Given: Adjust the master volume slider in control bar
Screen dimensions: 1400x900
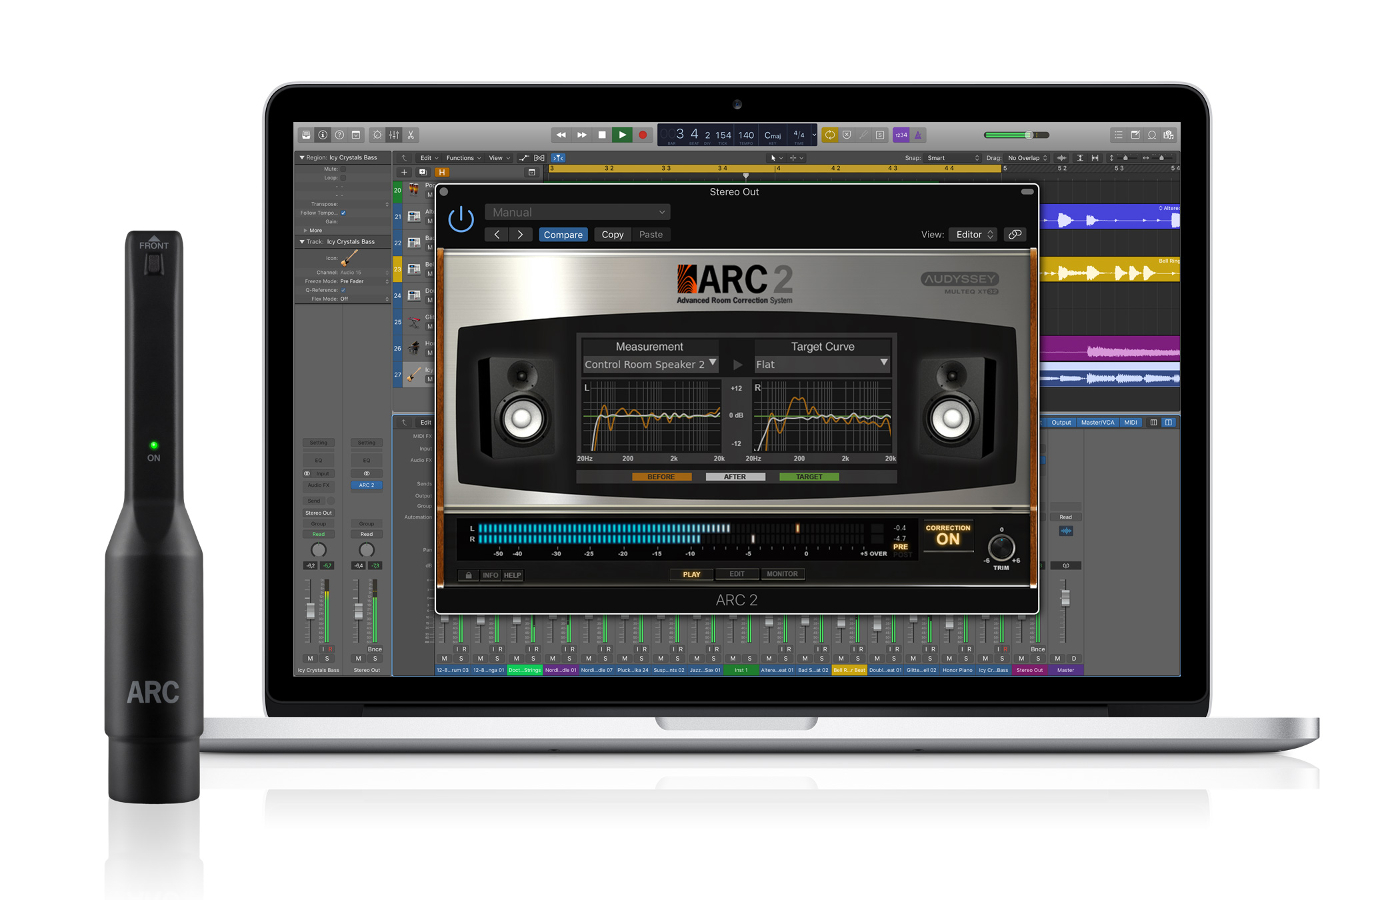Looking at the screenshot, I should pos(1016,135).
